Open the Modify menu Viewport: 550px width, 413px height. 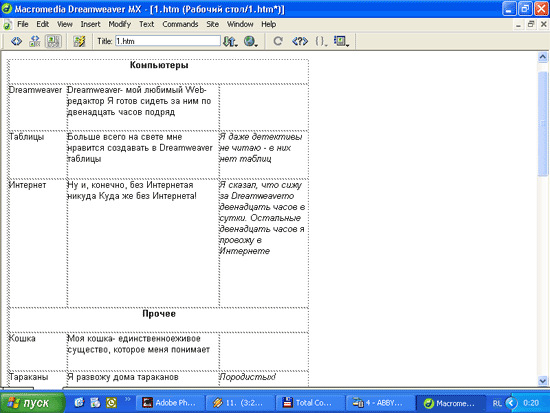tap(120, 24)
